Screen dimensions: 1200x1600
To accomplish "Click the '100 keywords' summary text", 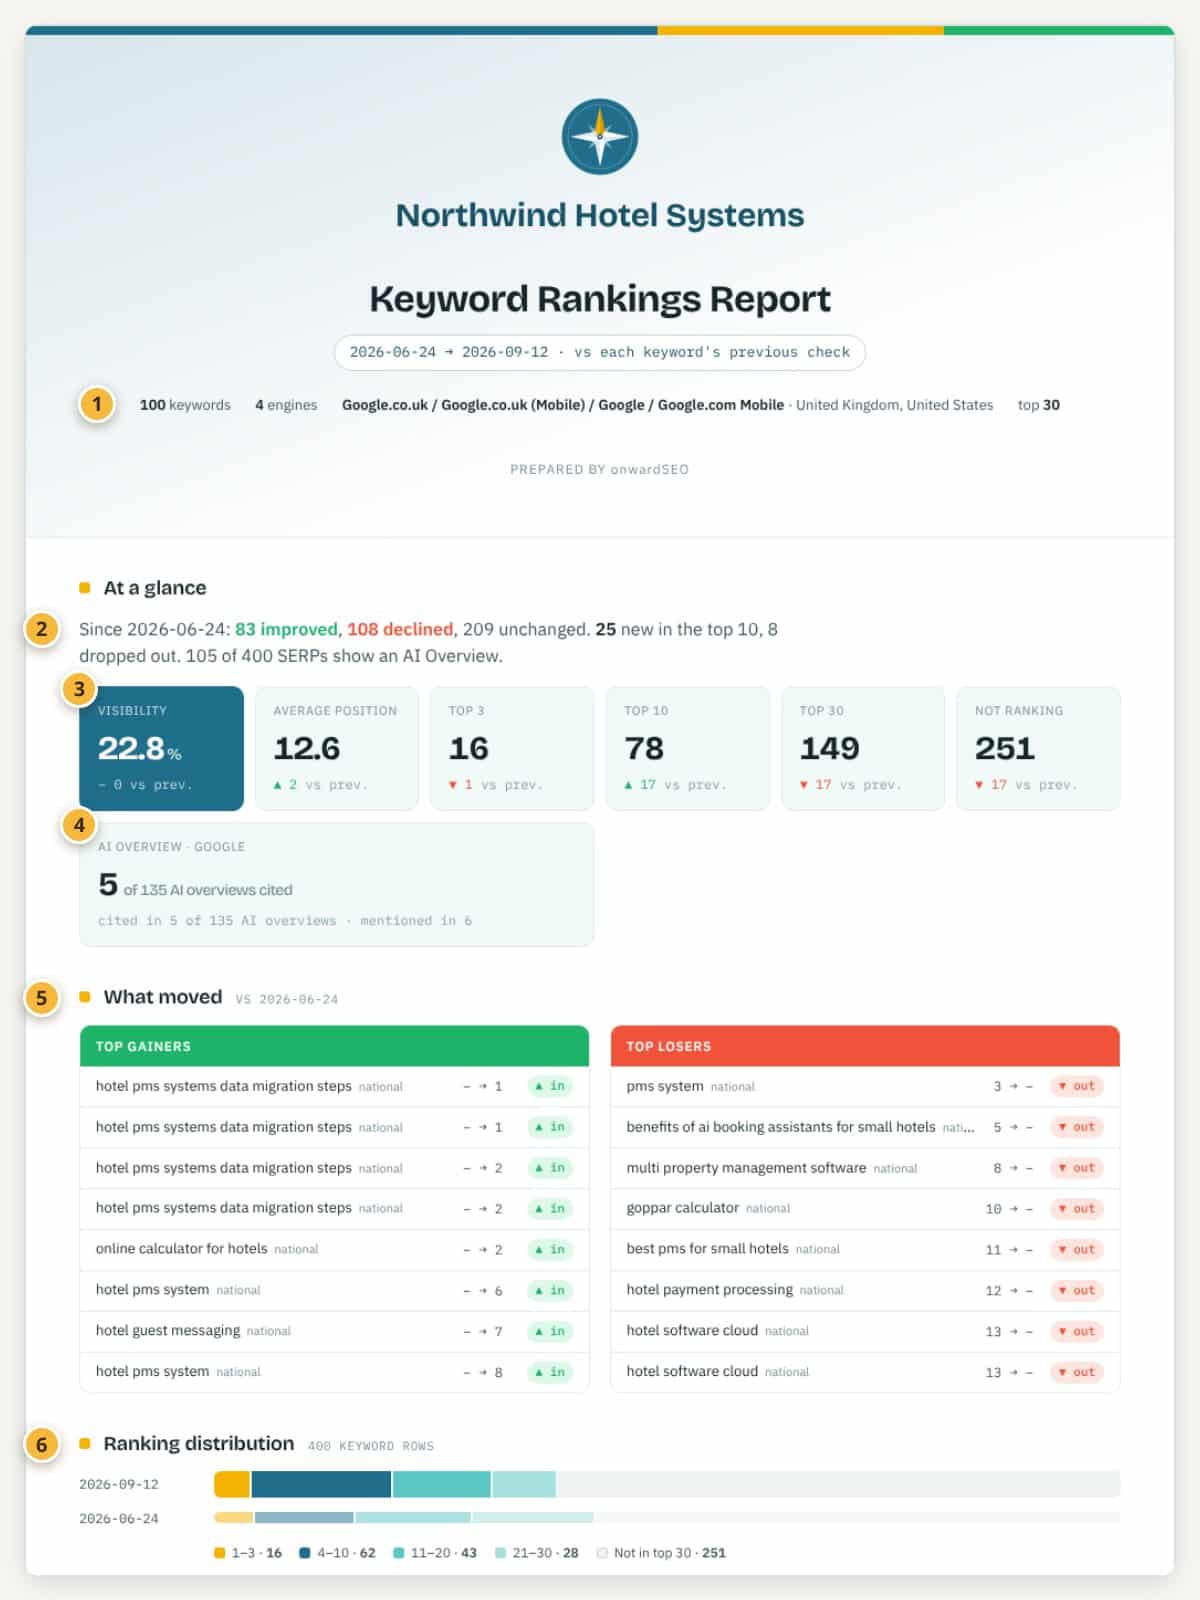I will pos(185,405).
